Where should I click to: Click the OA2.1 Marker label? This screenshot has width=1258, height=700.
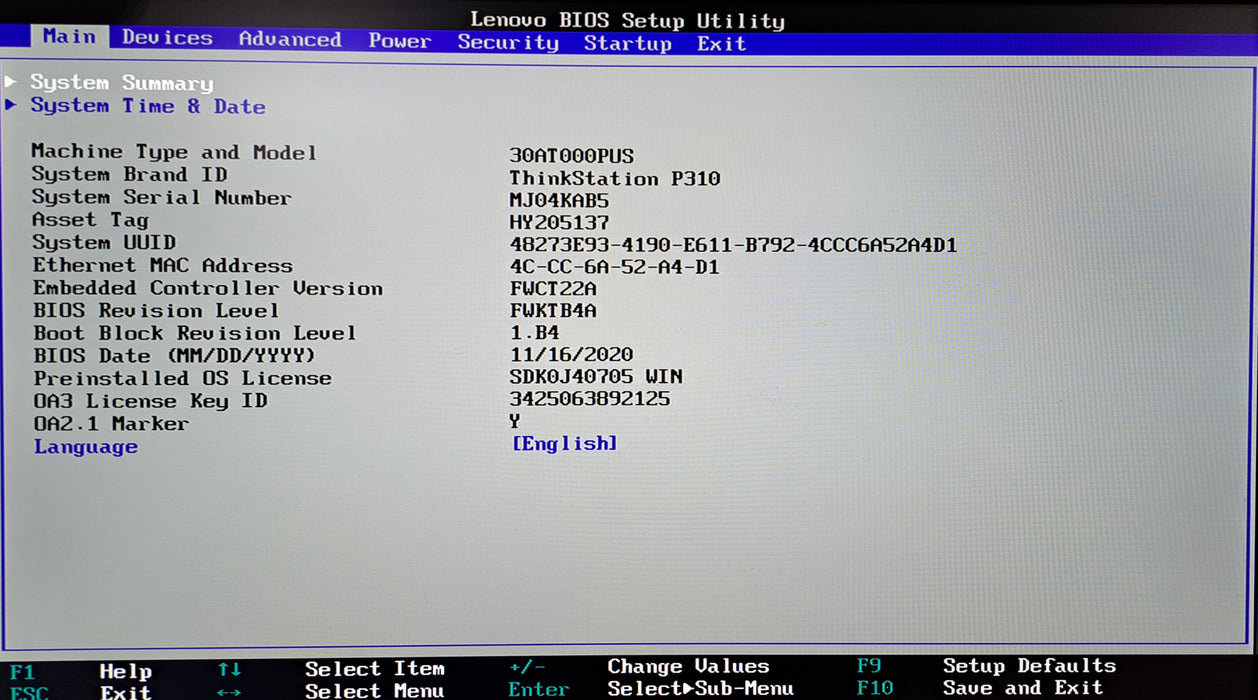pyautogui.click(x=111, y=424)
